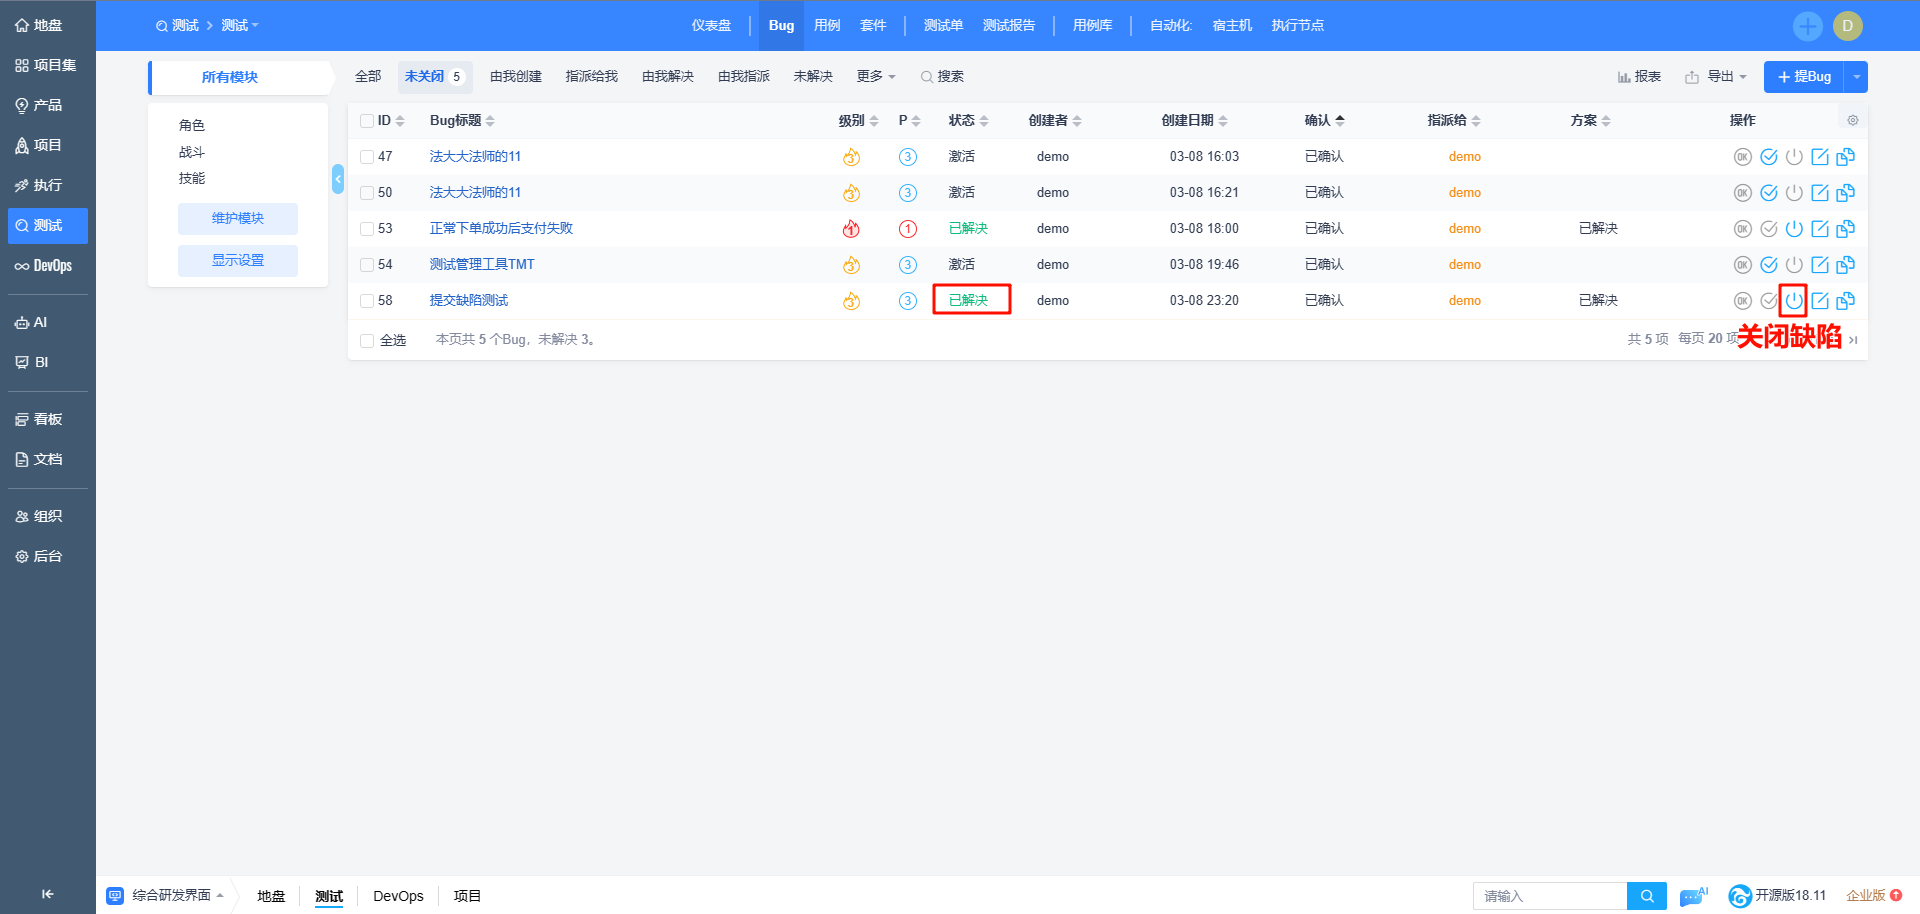Click the 提Bug create button
This screenshot has height=914, width=1920.
click(1804, 77)
